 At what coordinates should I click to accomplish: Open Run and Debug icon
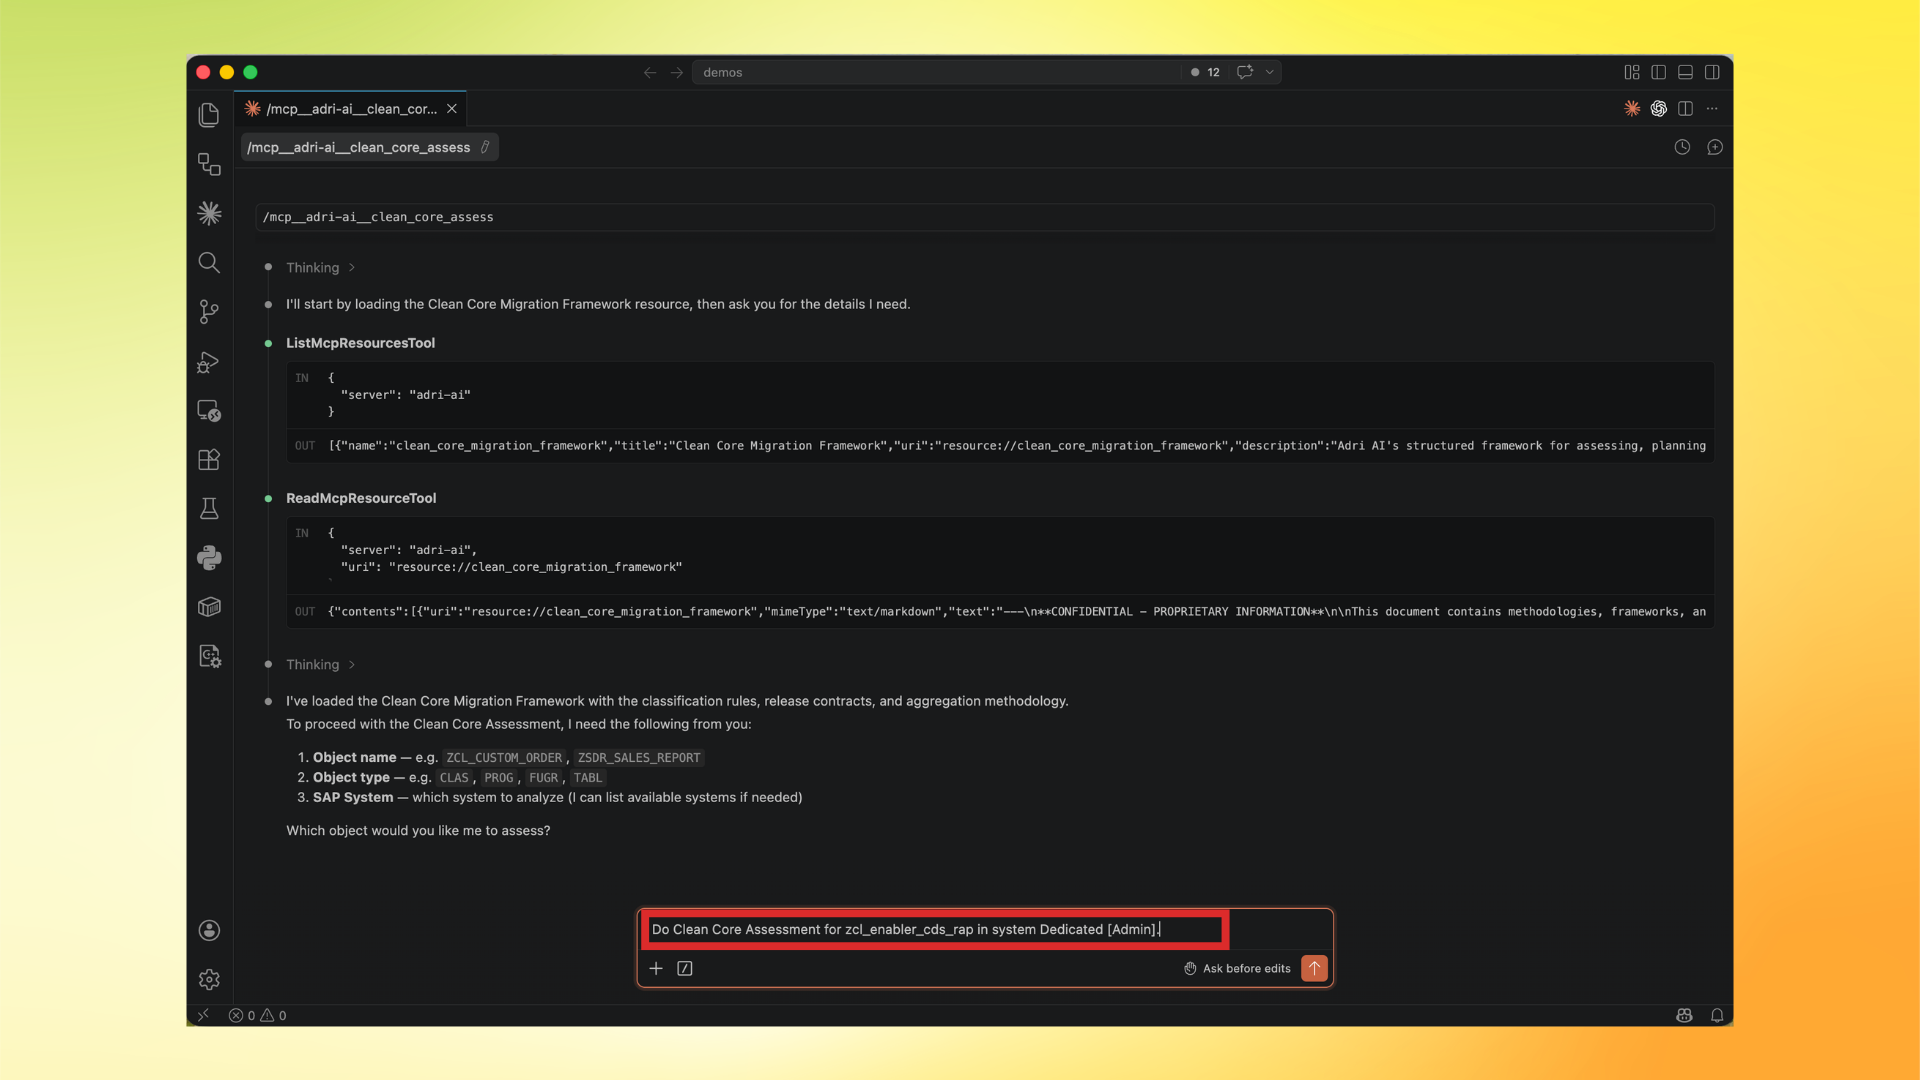(x=209, y=362)
